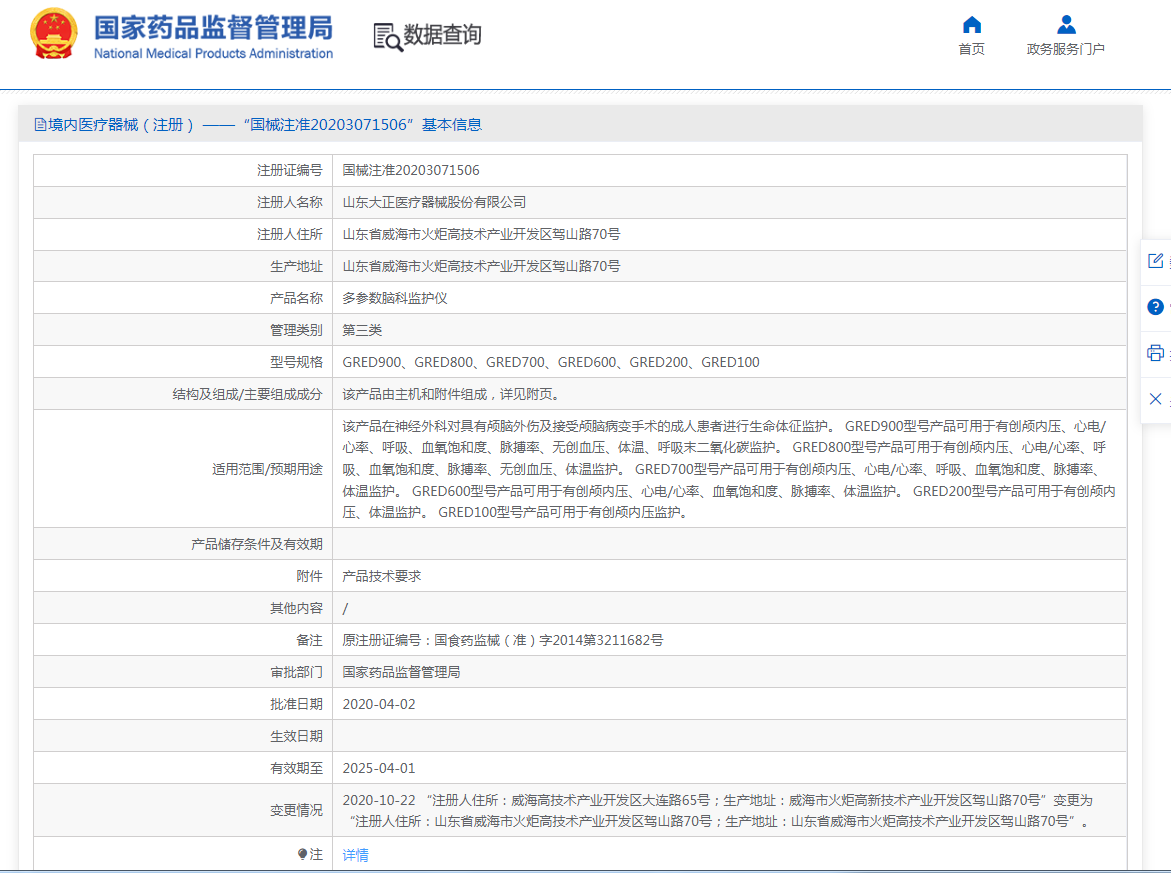Click 产品技术要求 attachment value
Viewport: 1171px width, 873px height.
pyautogui.click(x=382, y=577)
